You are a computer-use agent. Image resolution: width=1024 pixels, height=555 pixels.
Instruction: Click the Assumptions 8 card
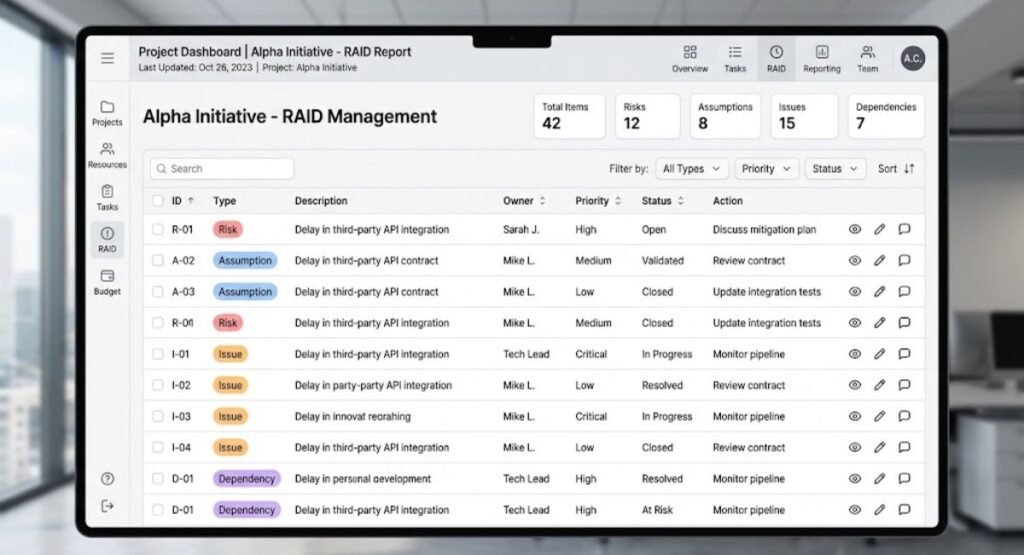click(x=726, y=116)
